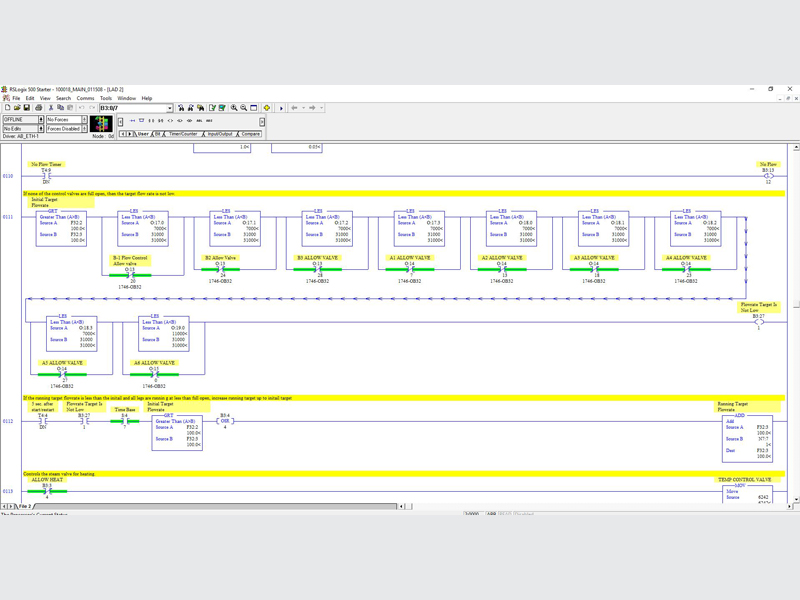Paste from clipboard
The image size is (800, 600).
pyautogui.click(x=70, y=108)
